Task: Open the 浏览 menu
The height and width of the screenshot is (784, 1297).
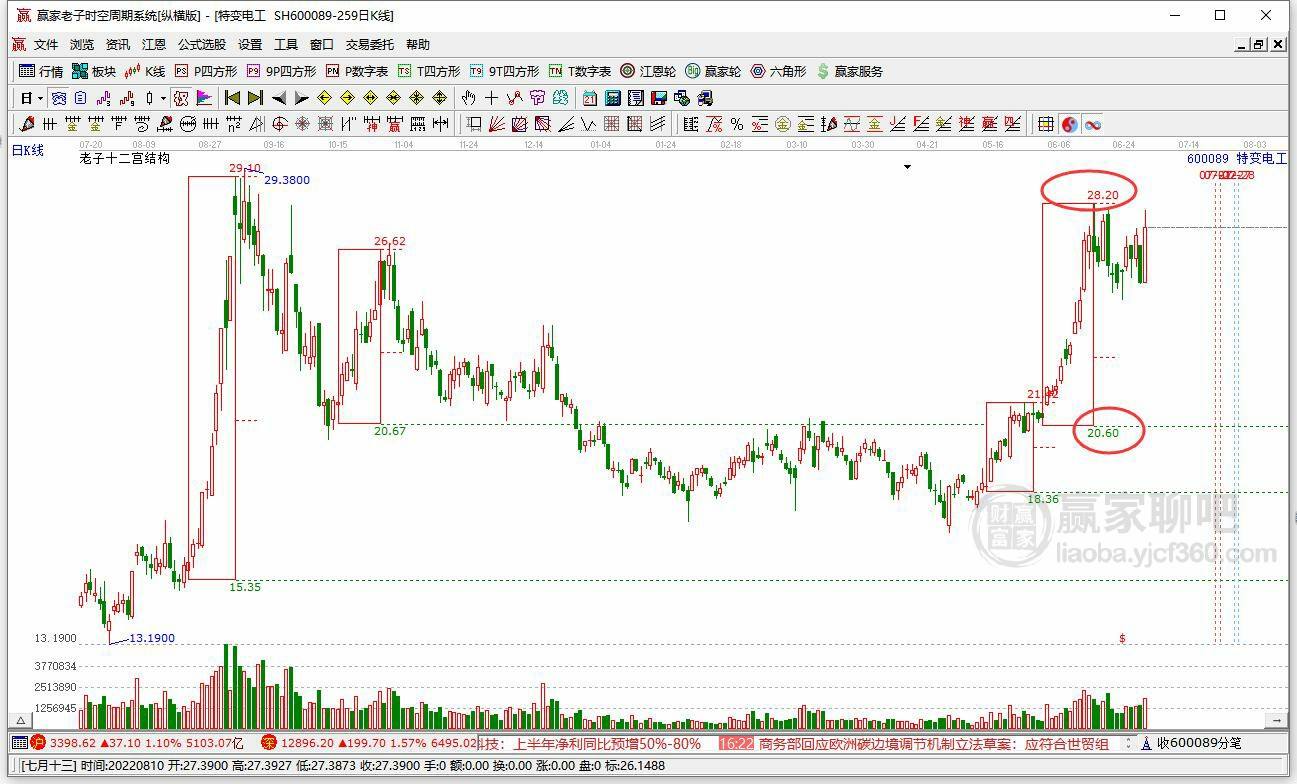Action: 82,45
